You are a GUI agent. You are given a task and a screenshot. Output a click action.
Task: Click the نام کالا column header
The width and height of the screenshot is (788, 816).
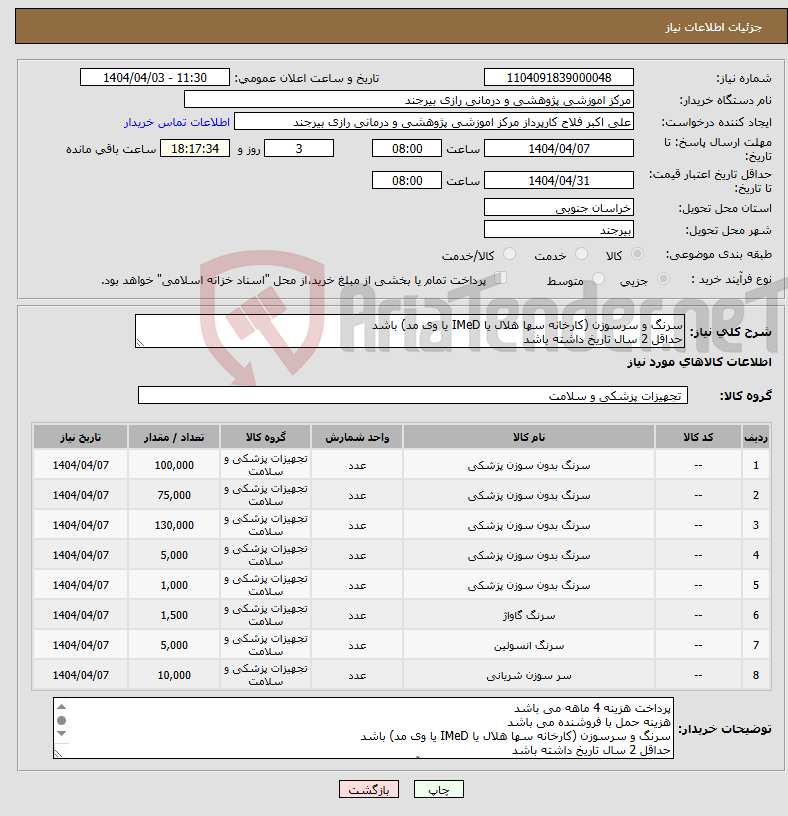pyautogui.click(x=529, y=437)
